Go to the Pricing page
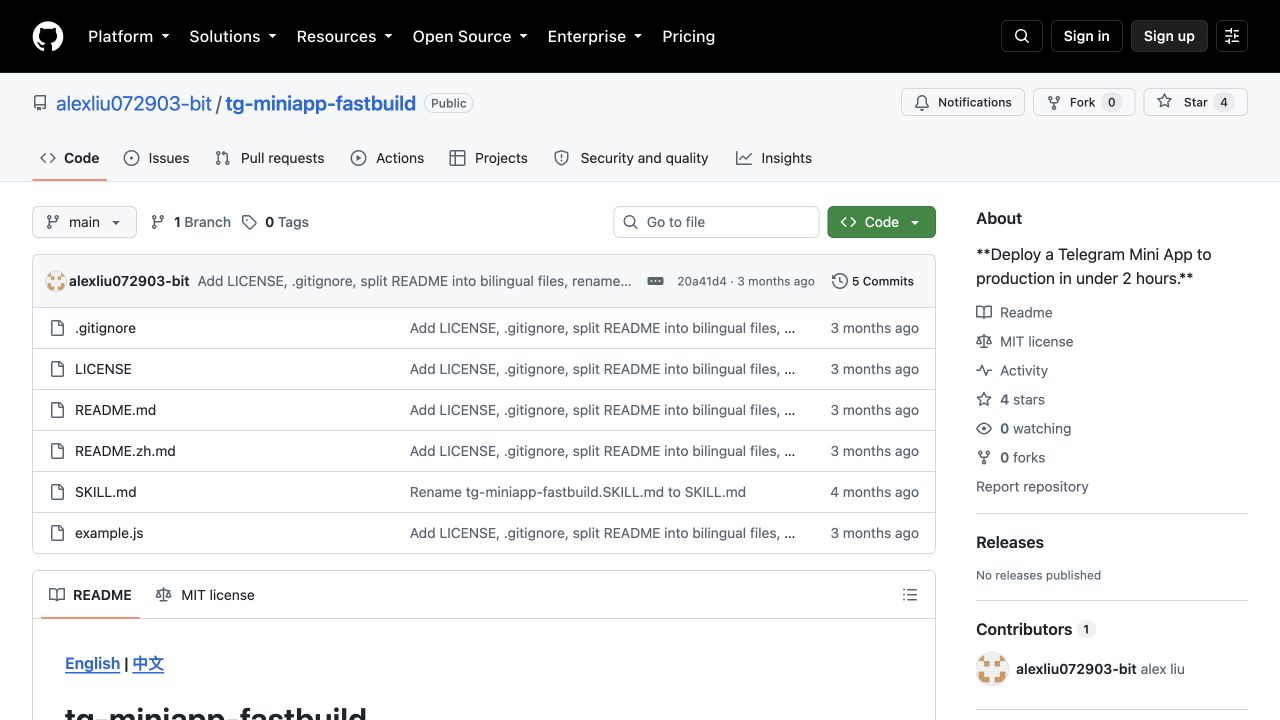1280x720 pixels. coord(688,36)
